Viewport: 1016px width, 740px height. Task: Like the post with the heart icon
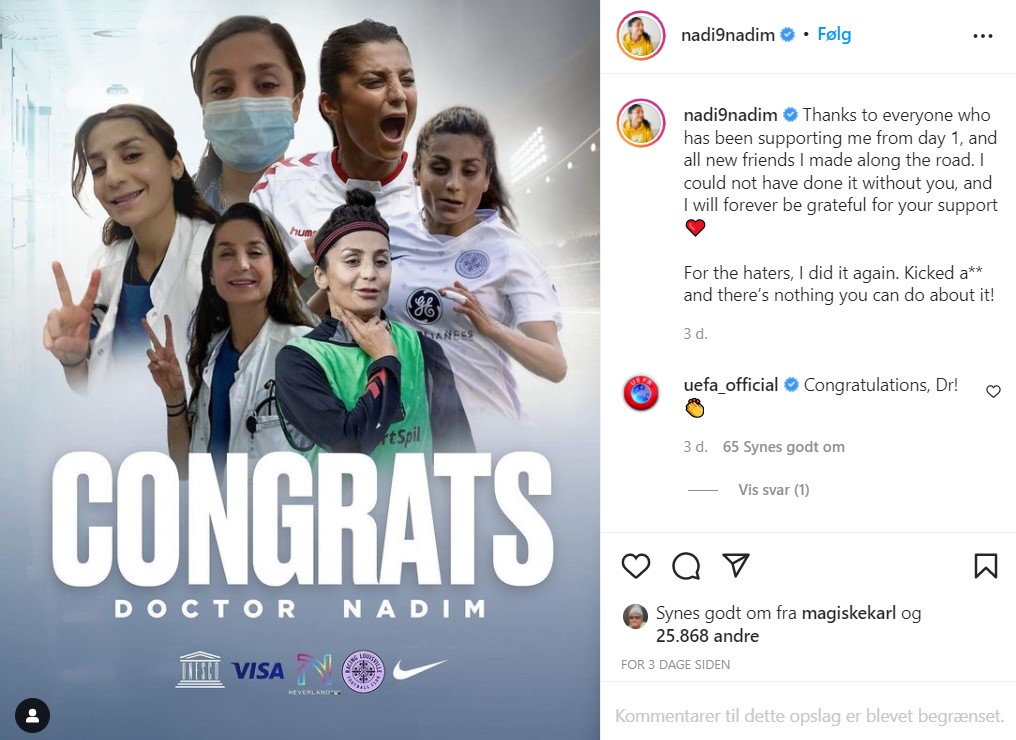tap(635, 566)
